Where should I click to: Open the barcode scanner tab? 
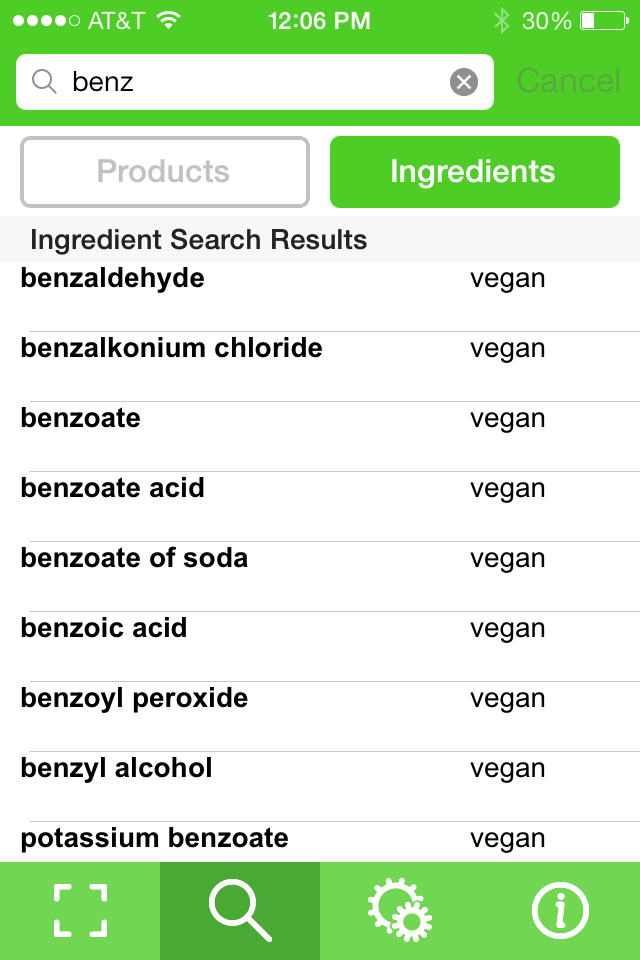point(80,910)
